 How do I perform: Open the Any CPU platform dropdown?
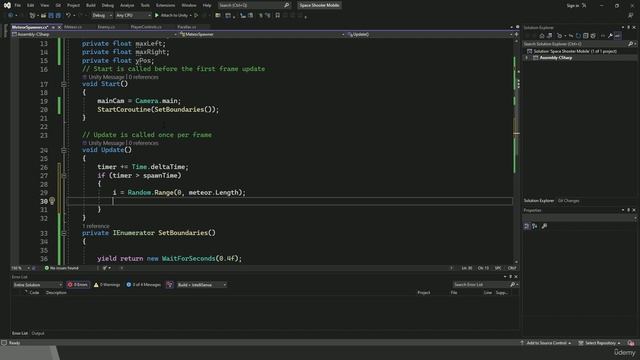point(133,16)
